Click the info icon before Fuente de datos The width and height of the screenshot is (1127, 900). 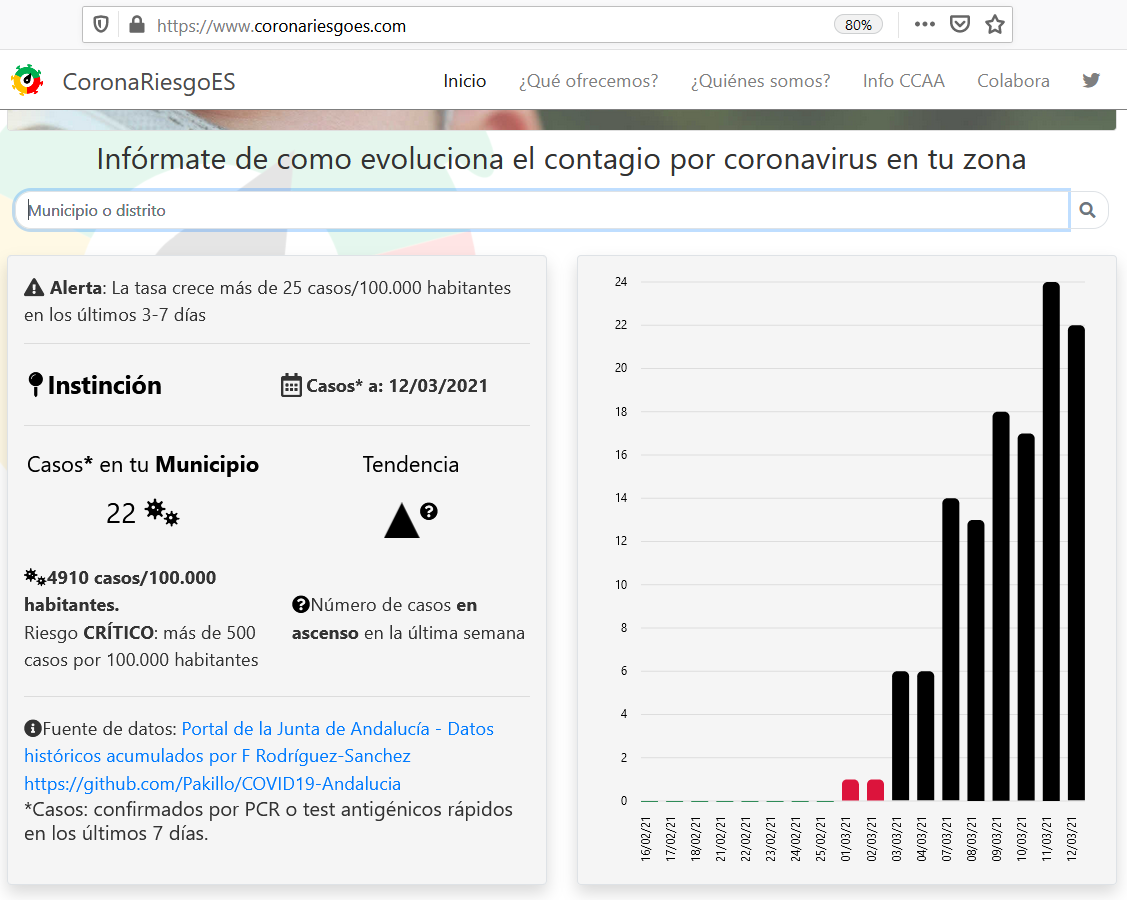[33, 728]
